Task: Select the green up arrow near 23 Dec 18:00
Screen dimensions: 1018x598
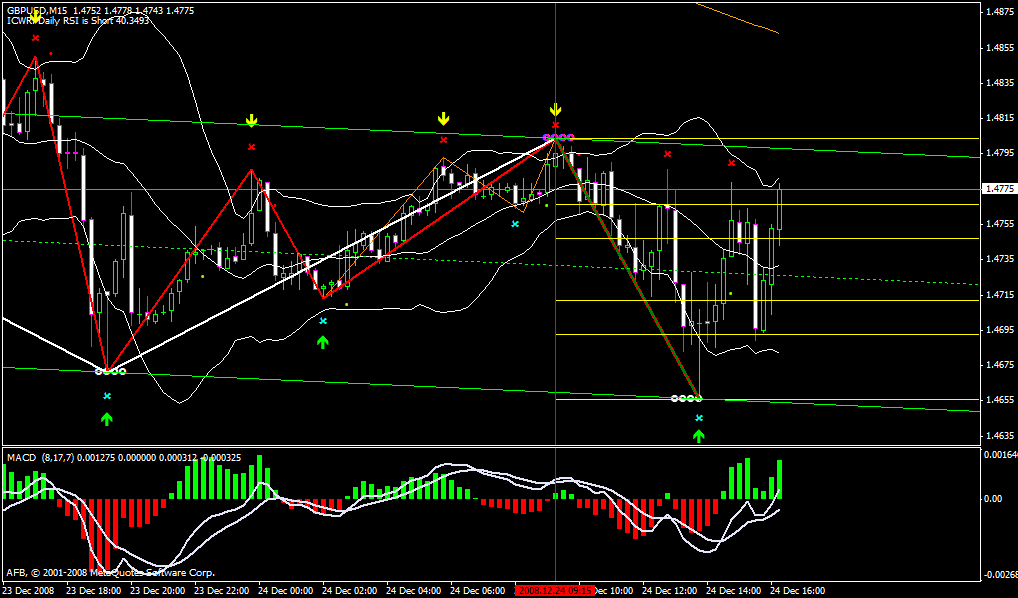Action: 107,419
